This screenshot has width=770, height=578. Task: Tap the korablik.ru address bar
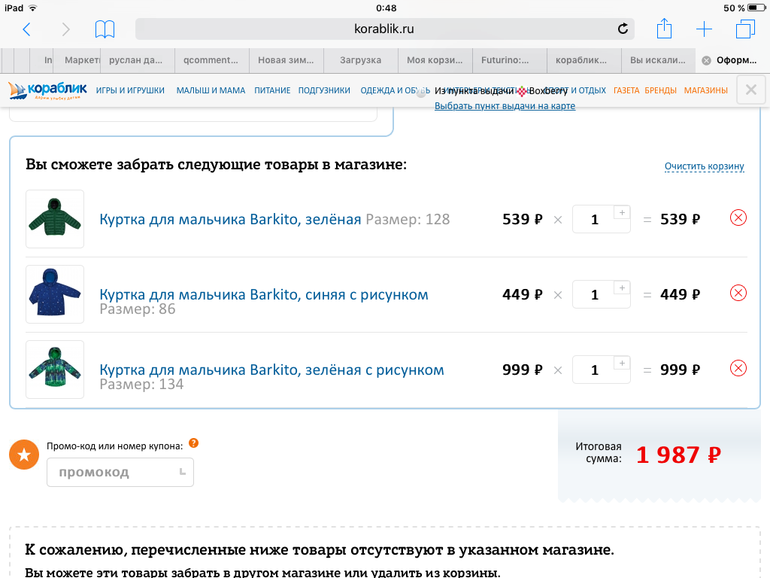click(x=385, y=29)
